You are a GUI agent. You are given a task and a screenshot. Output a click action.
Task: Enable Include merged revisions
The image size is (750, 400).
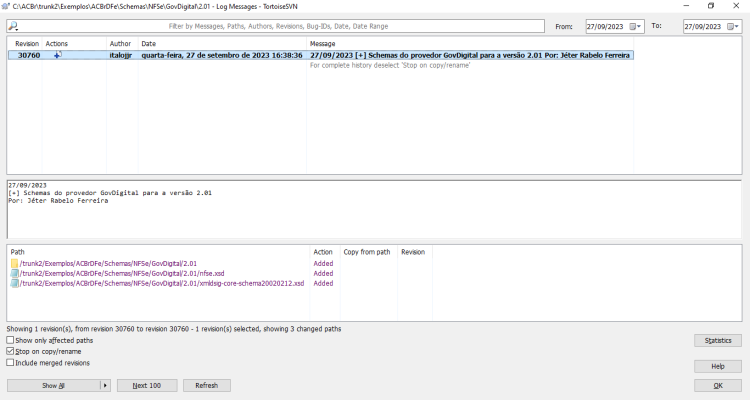point(10,363)
